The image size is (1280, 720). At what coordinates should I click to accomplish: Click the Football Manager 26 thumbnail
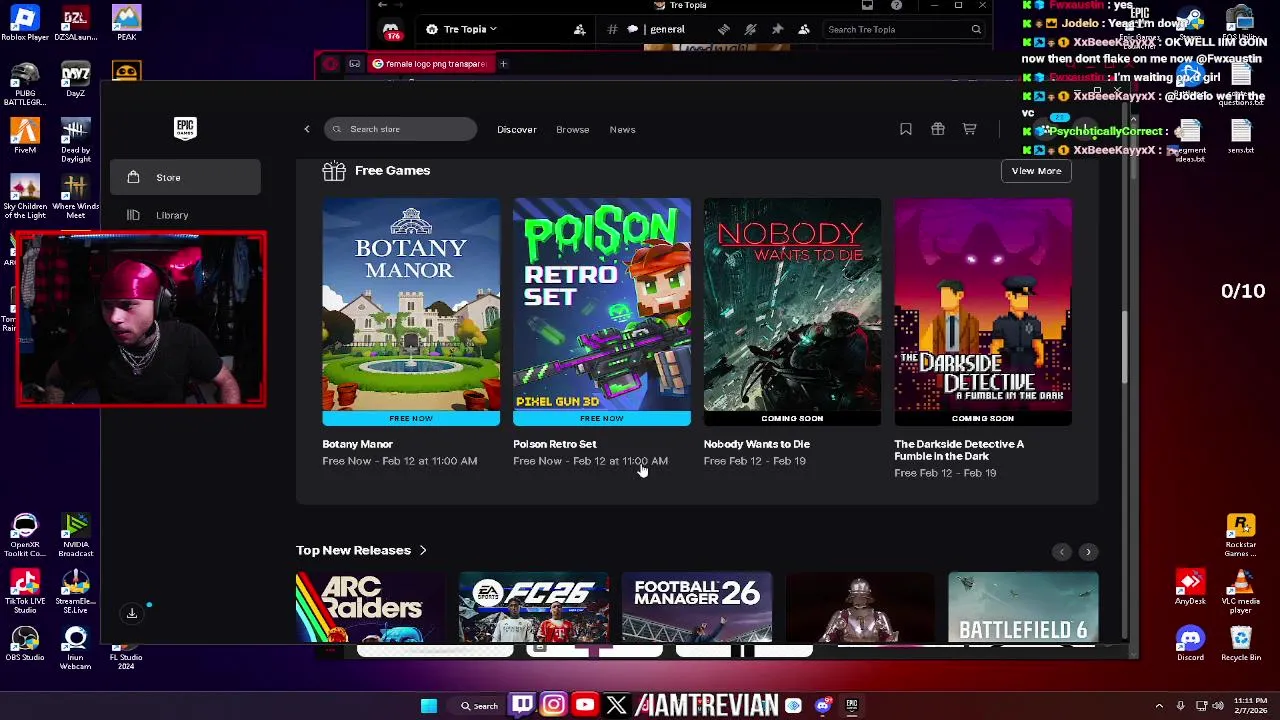(697, 607)
